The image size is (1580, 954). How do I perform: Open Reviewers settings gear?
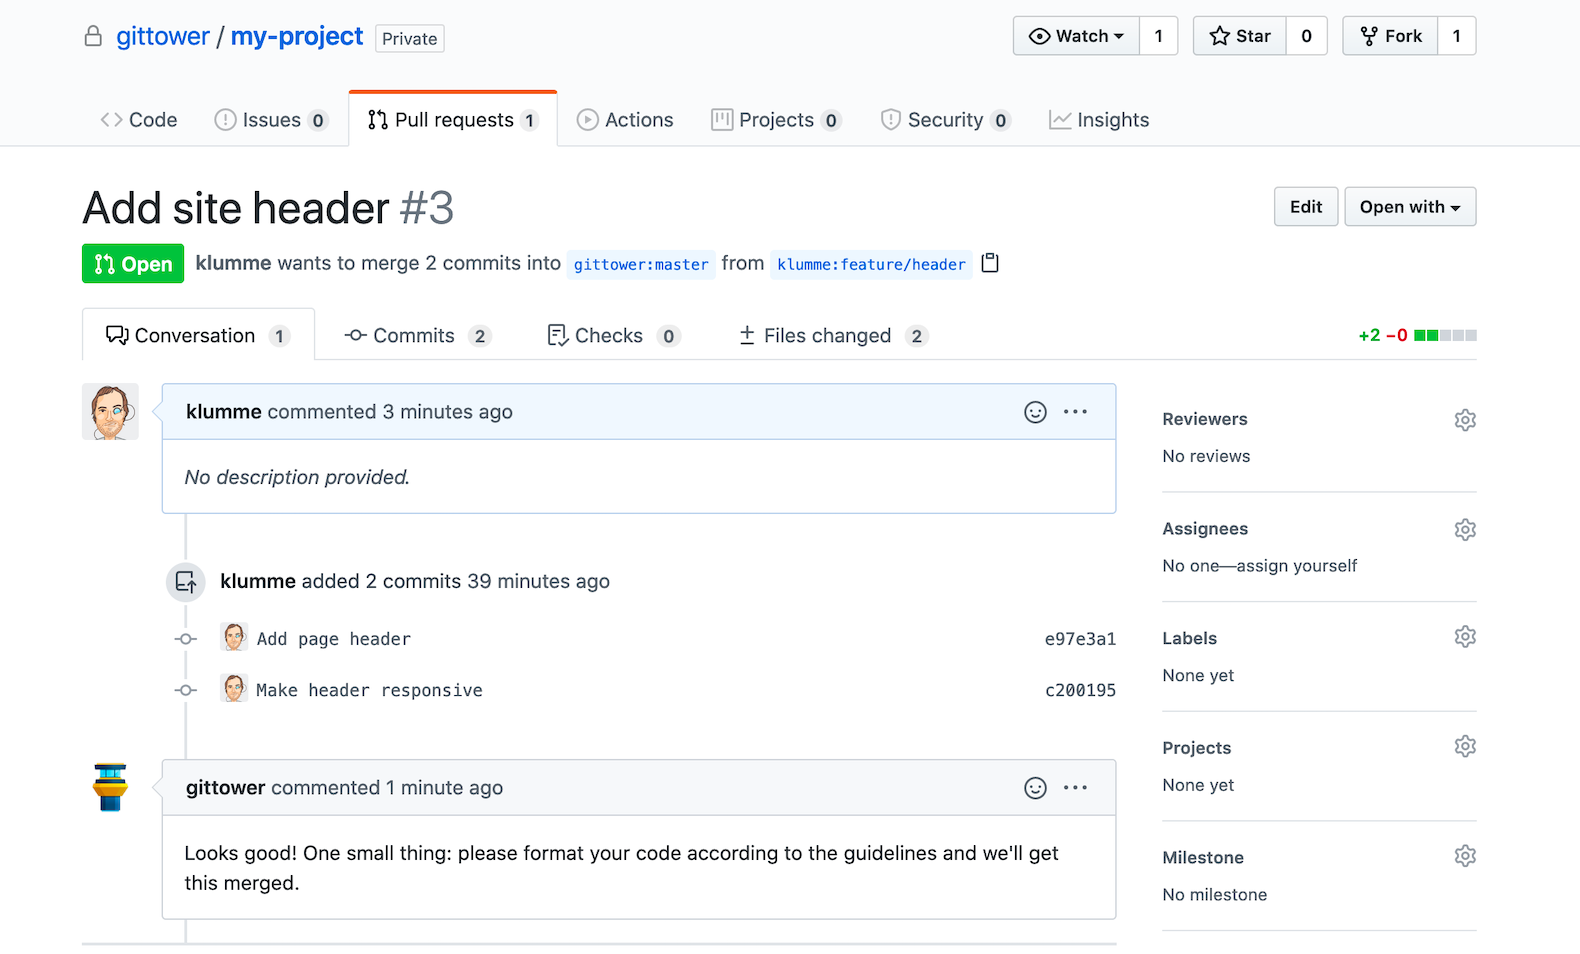[x=1465, y=420]
